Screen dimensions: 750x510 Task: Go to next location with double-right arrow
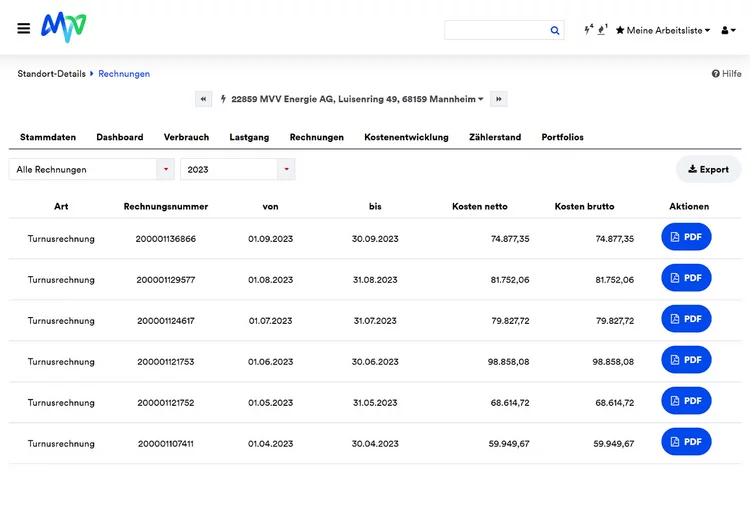(498, 99)
